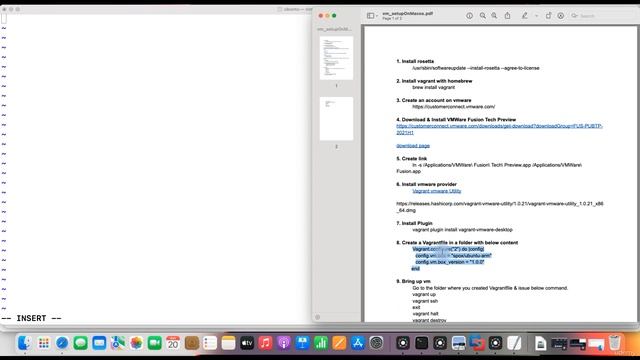
Task: Open Finder from the dock
Action: (24, 343)
